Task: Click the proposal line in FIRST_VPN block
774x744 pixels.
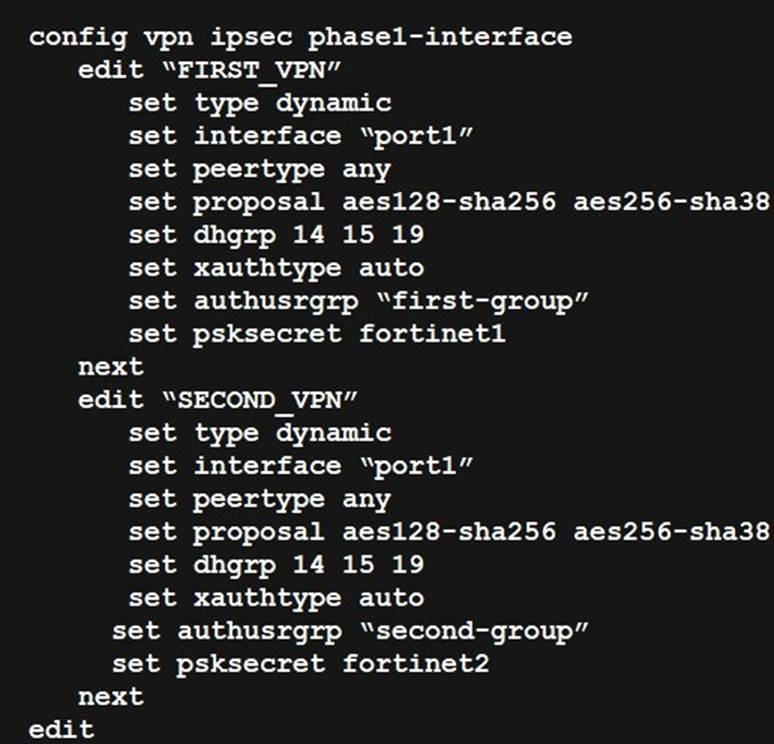Action: pyautogui.click(x=448, y=202)
